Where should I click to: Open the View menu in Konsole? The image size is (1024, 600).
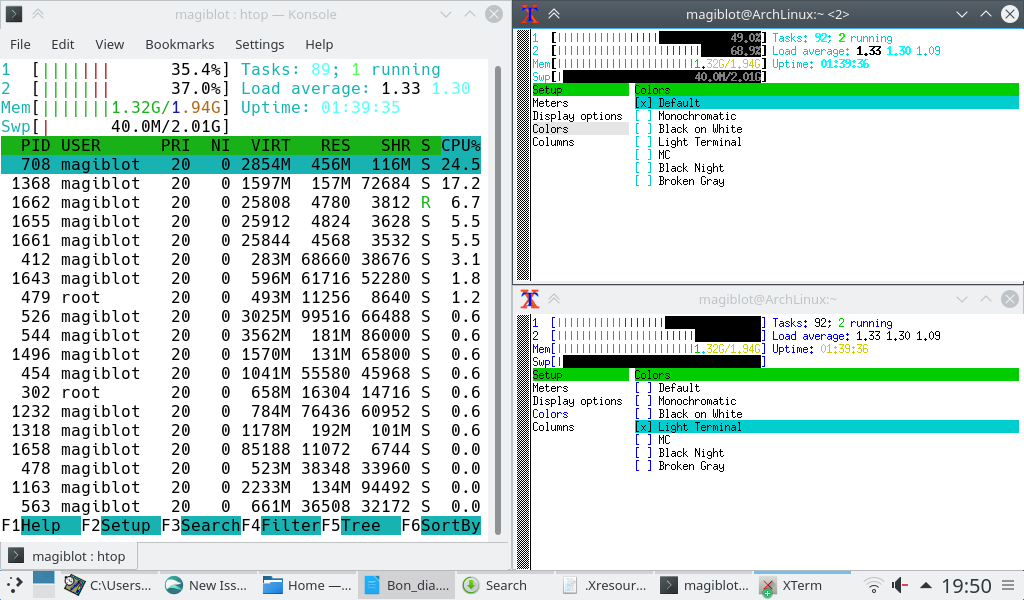click(x=110, y=44)
